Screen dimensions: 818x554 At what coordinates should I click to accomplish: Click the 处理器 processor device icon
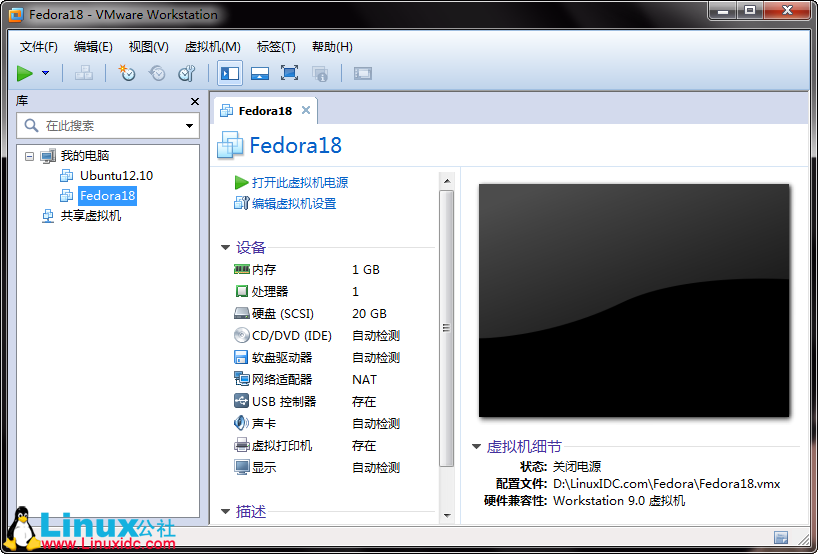(242, 291)
